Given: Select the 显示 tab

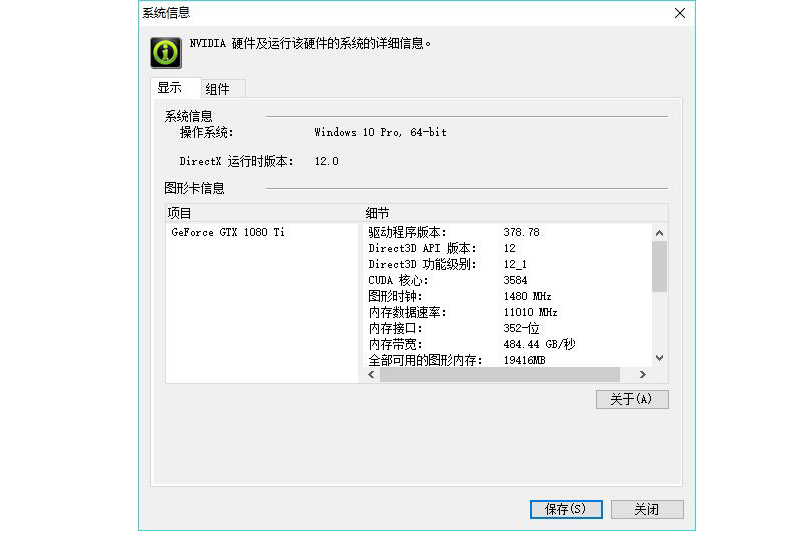Looking at the screenshot, I should pyautogui.click(x=176, y=88).
